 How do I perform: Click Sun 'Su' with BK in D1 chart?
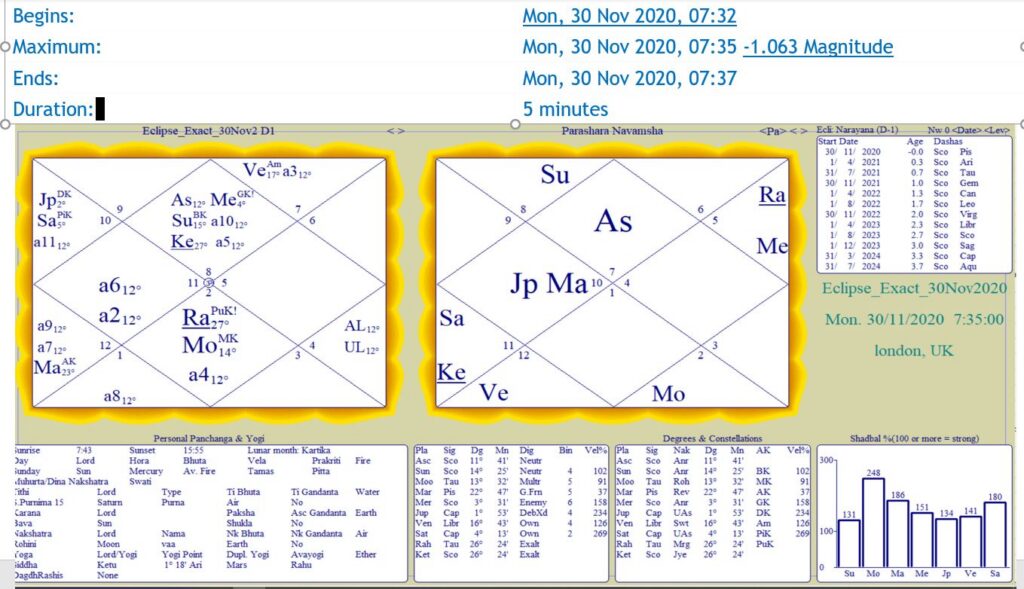click(189, 221)
